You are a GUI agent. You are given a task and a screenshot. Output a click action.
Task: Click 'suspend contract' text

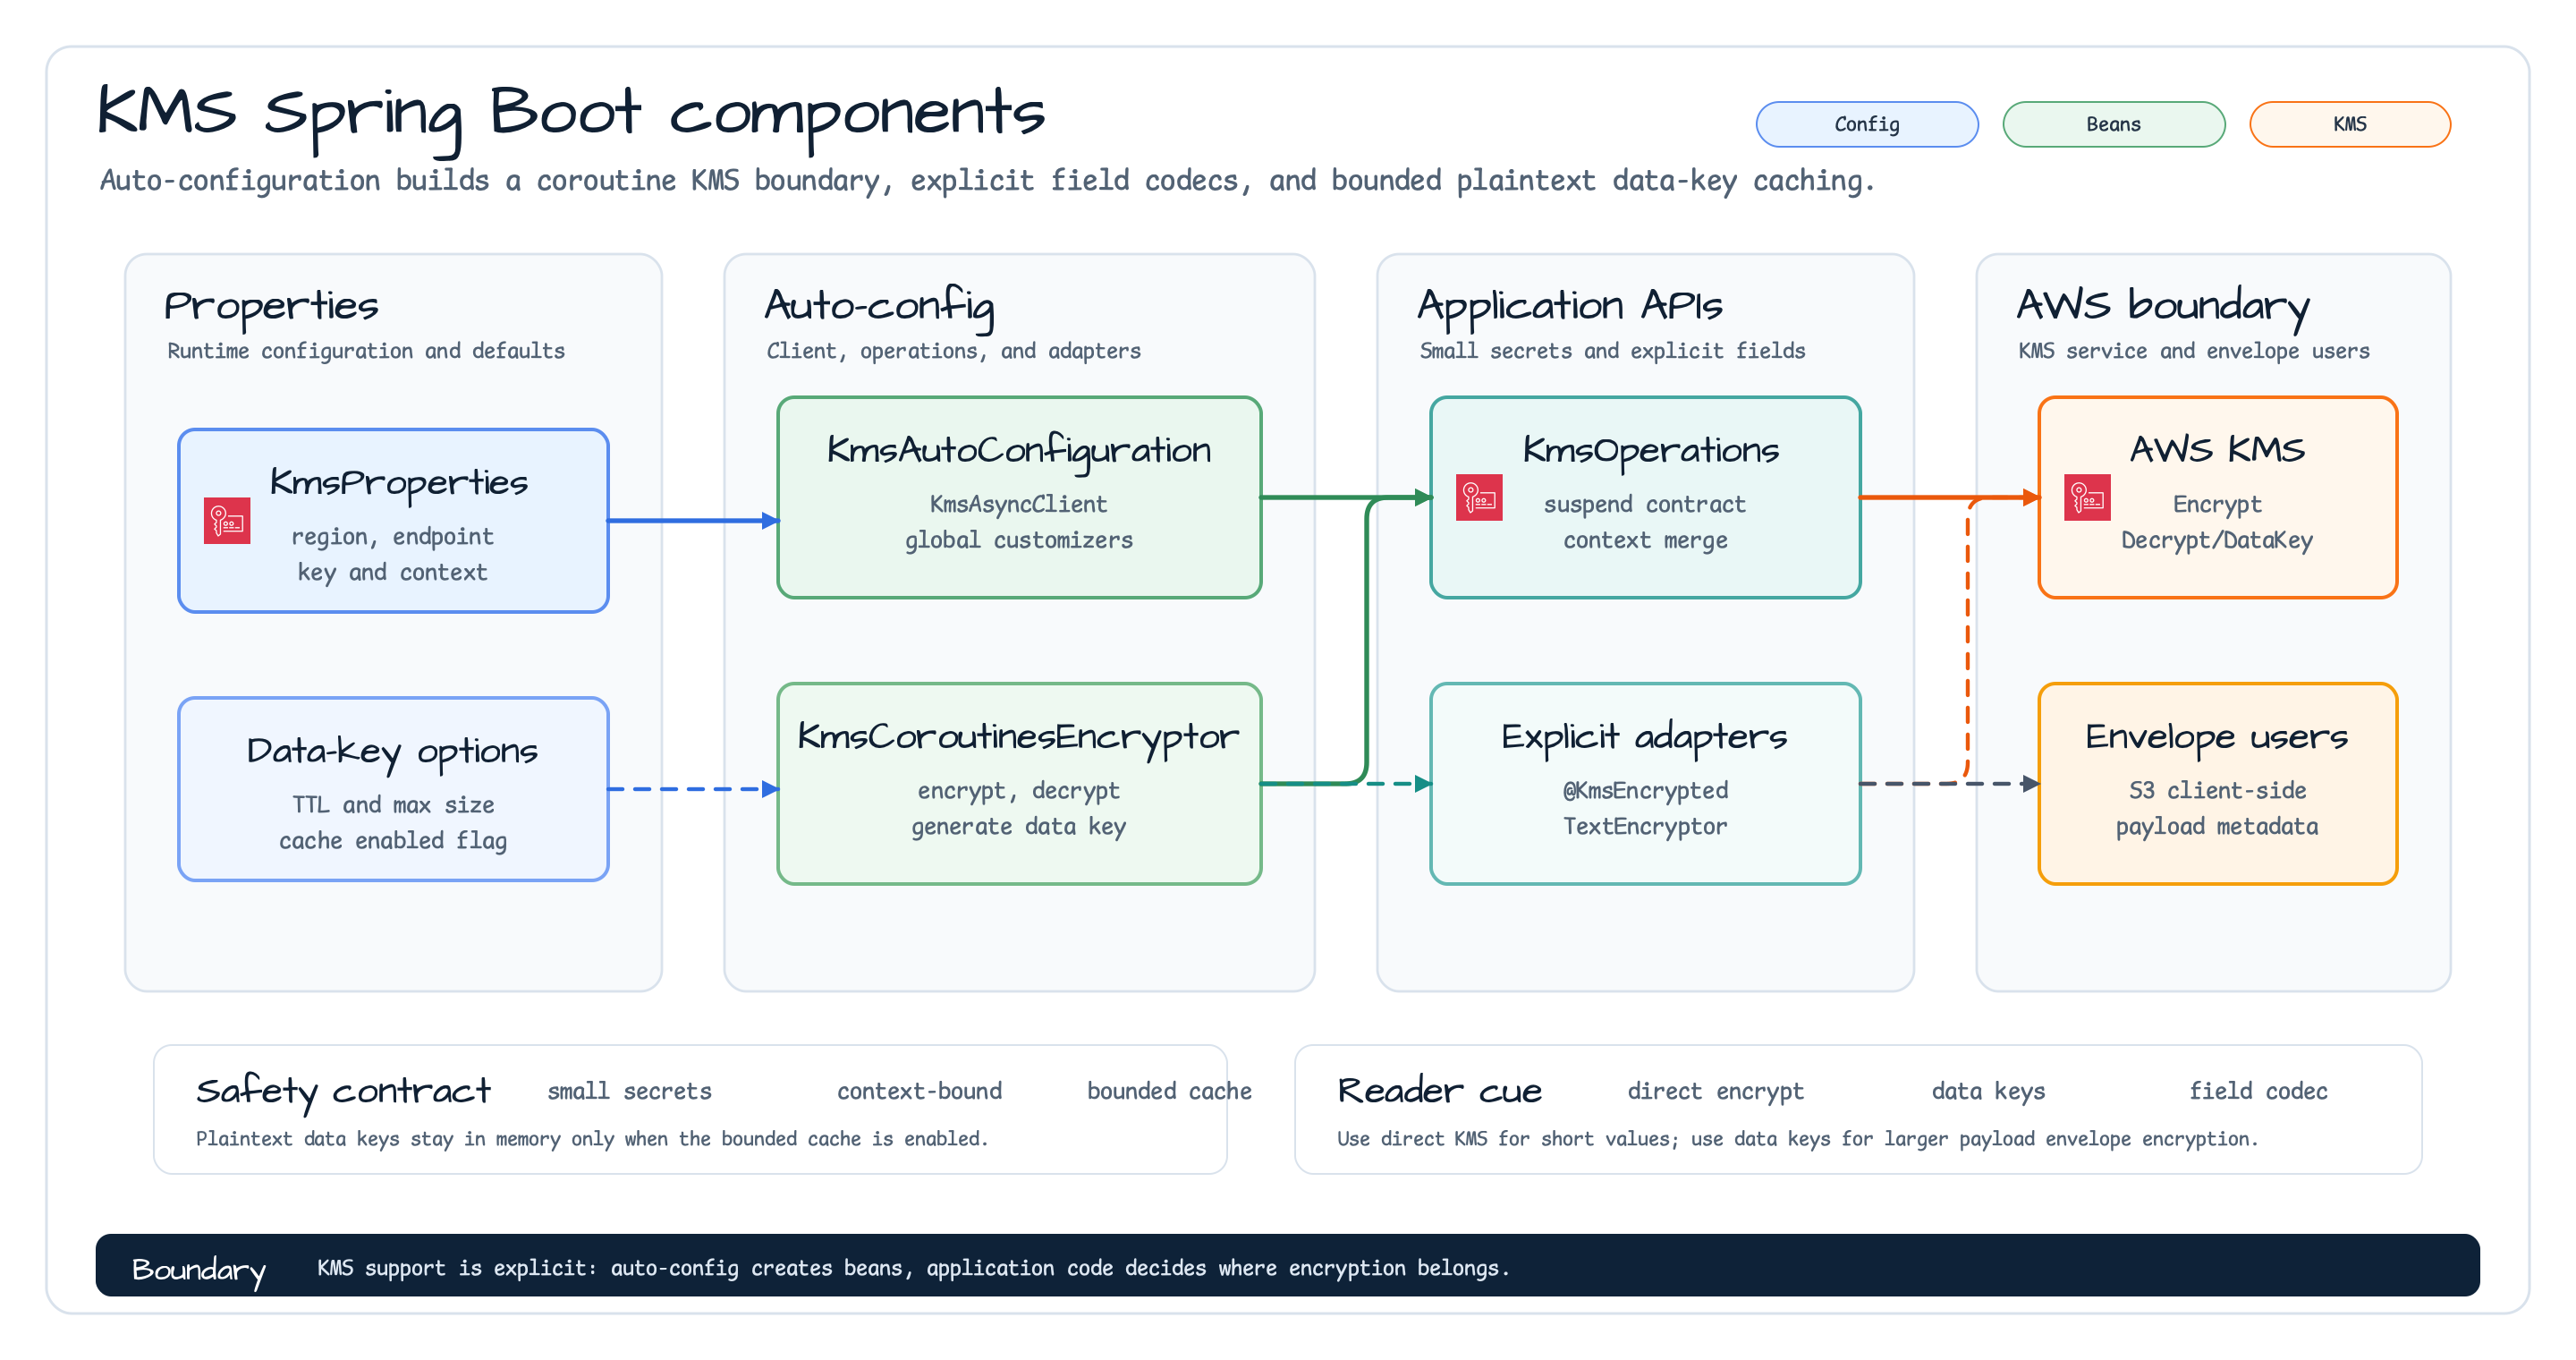click(x=1644, y=505)
